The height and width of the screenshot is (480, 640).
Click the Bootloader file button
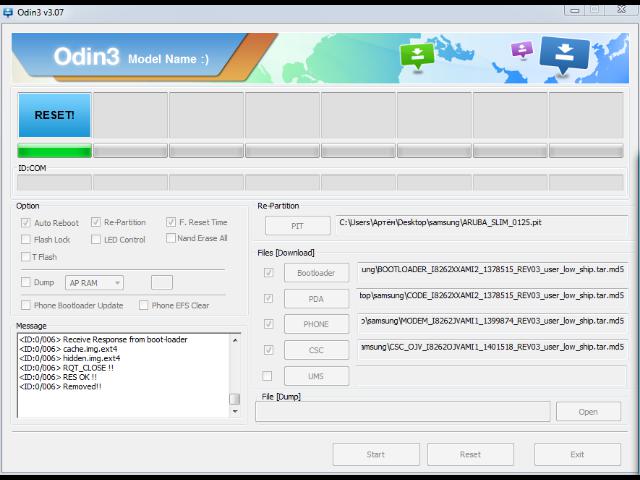coord(316,272)
